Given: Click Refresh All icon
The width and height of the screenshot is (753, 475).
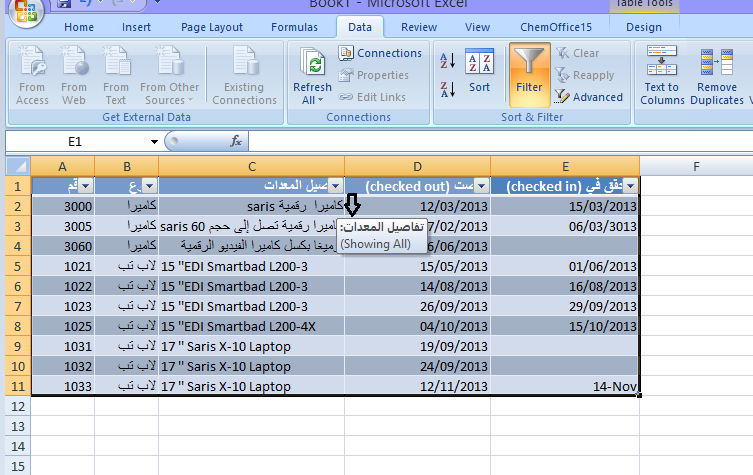Looking at the screenshot, I should point(313,63).
